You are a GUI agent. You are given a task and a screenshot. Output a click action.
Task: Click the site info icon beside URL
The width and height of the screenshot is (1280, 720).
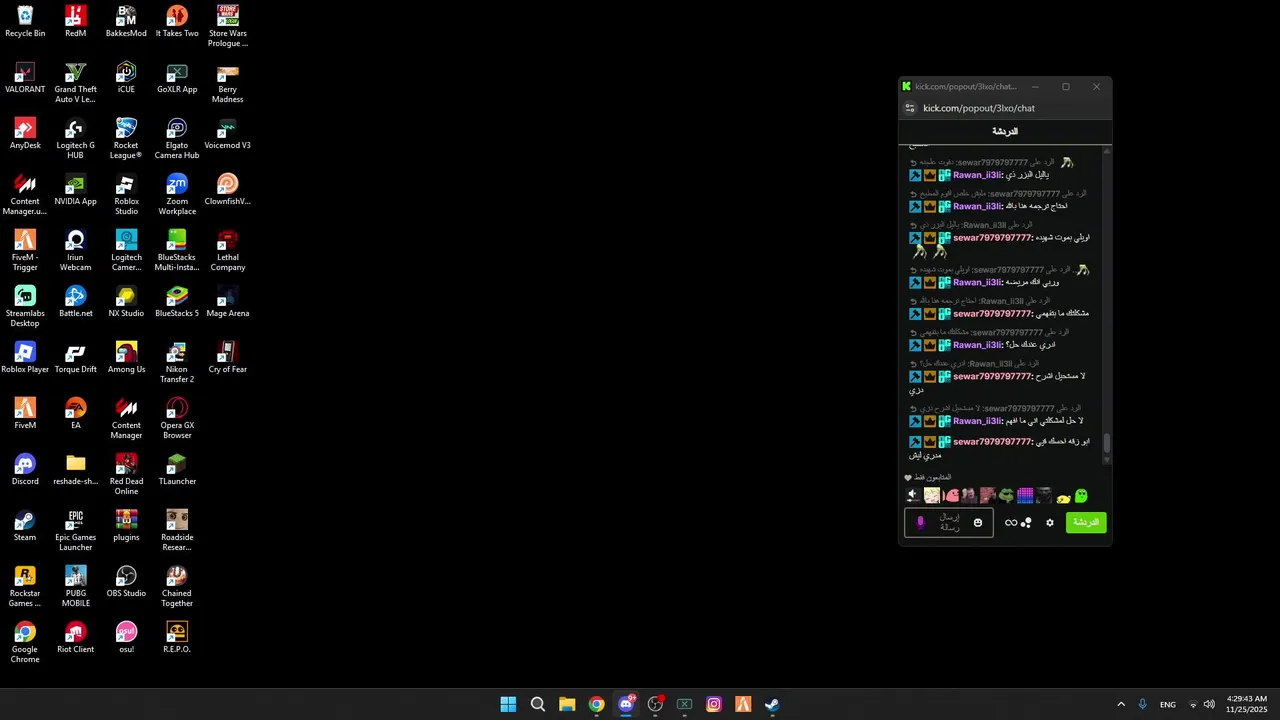click(910, 108)
